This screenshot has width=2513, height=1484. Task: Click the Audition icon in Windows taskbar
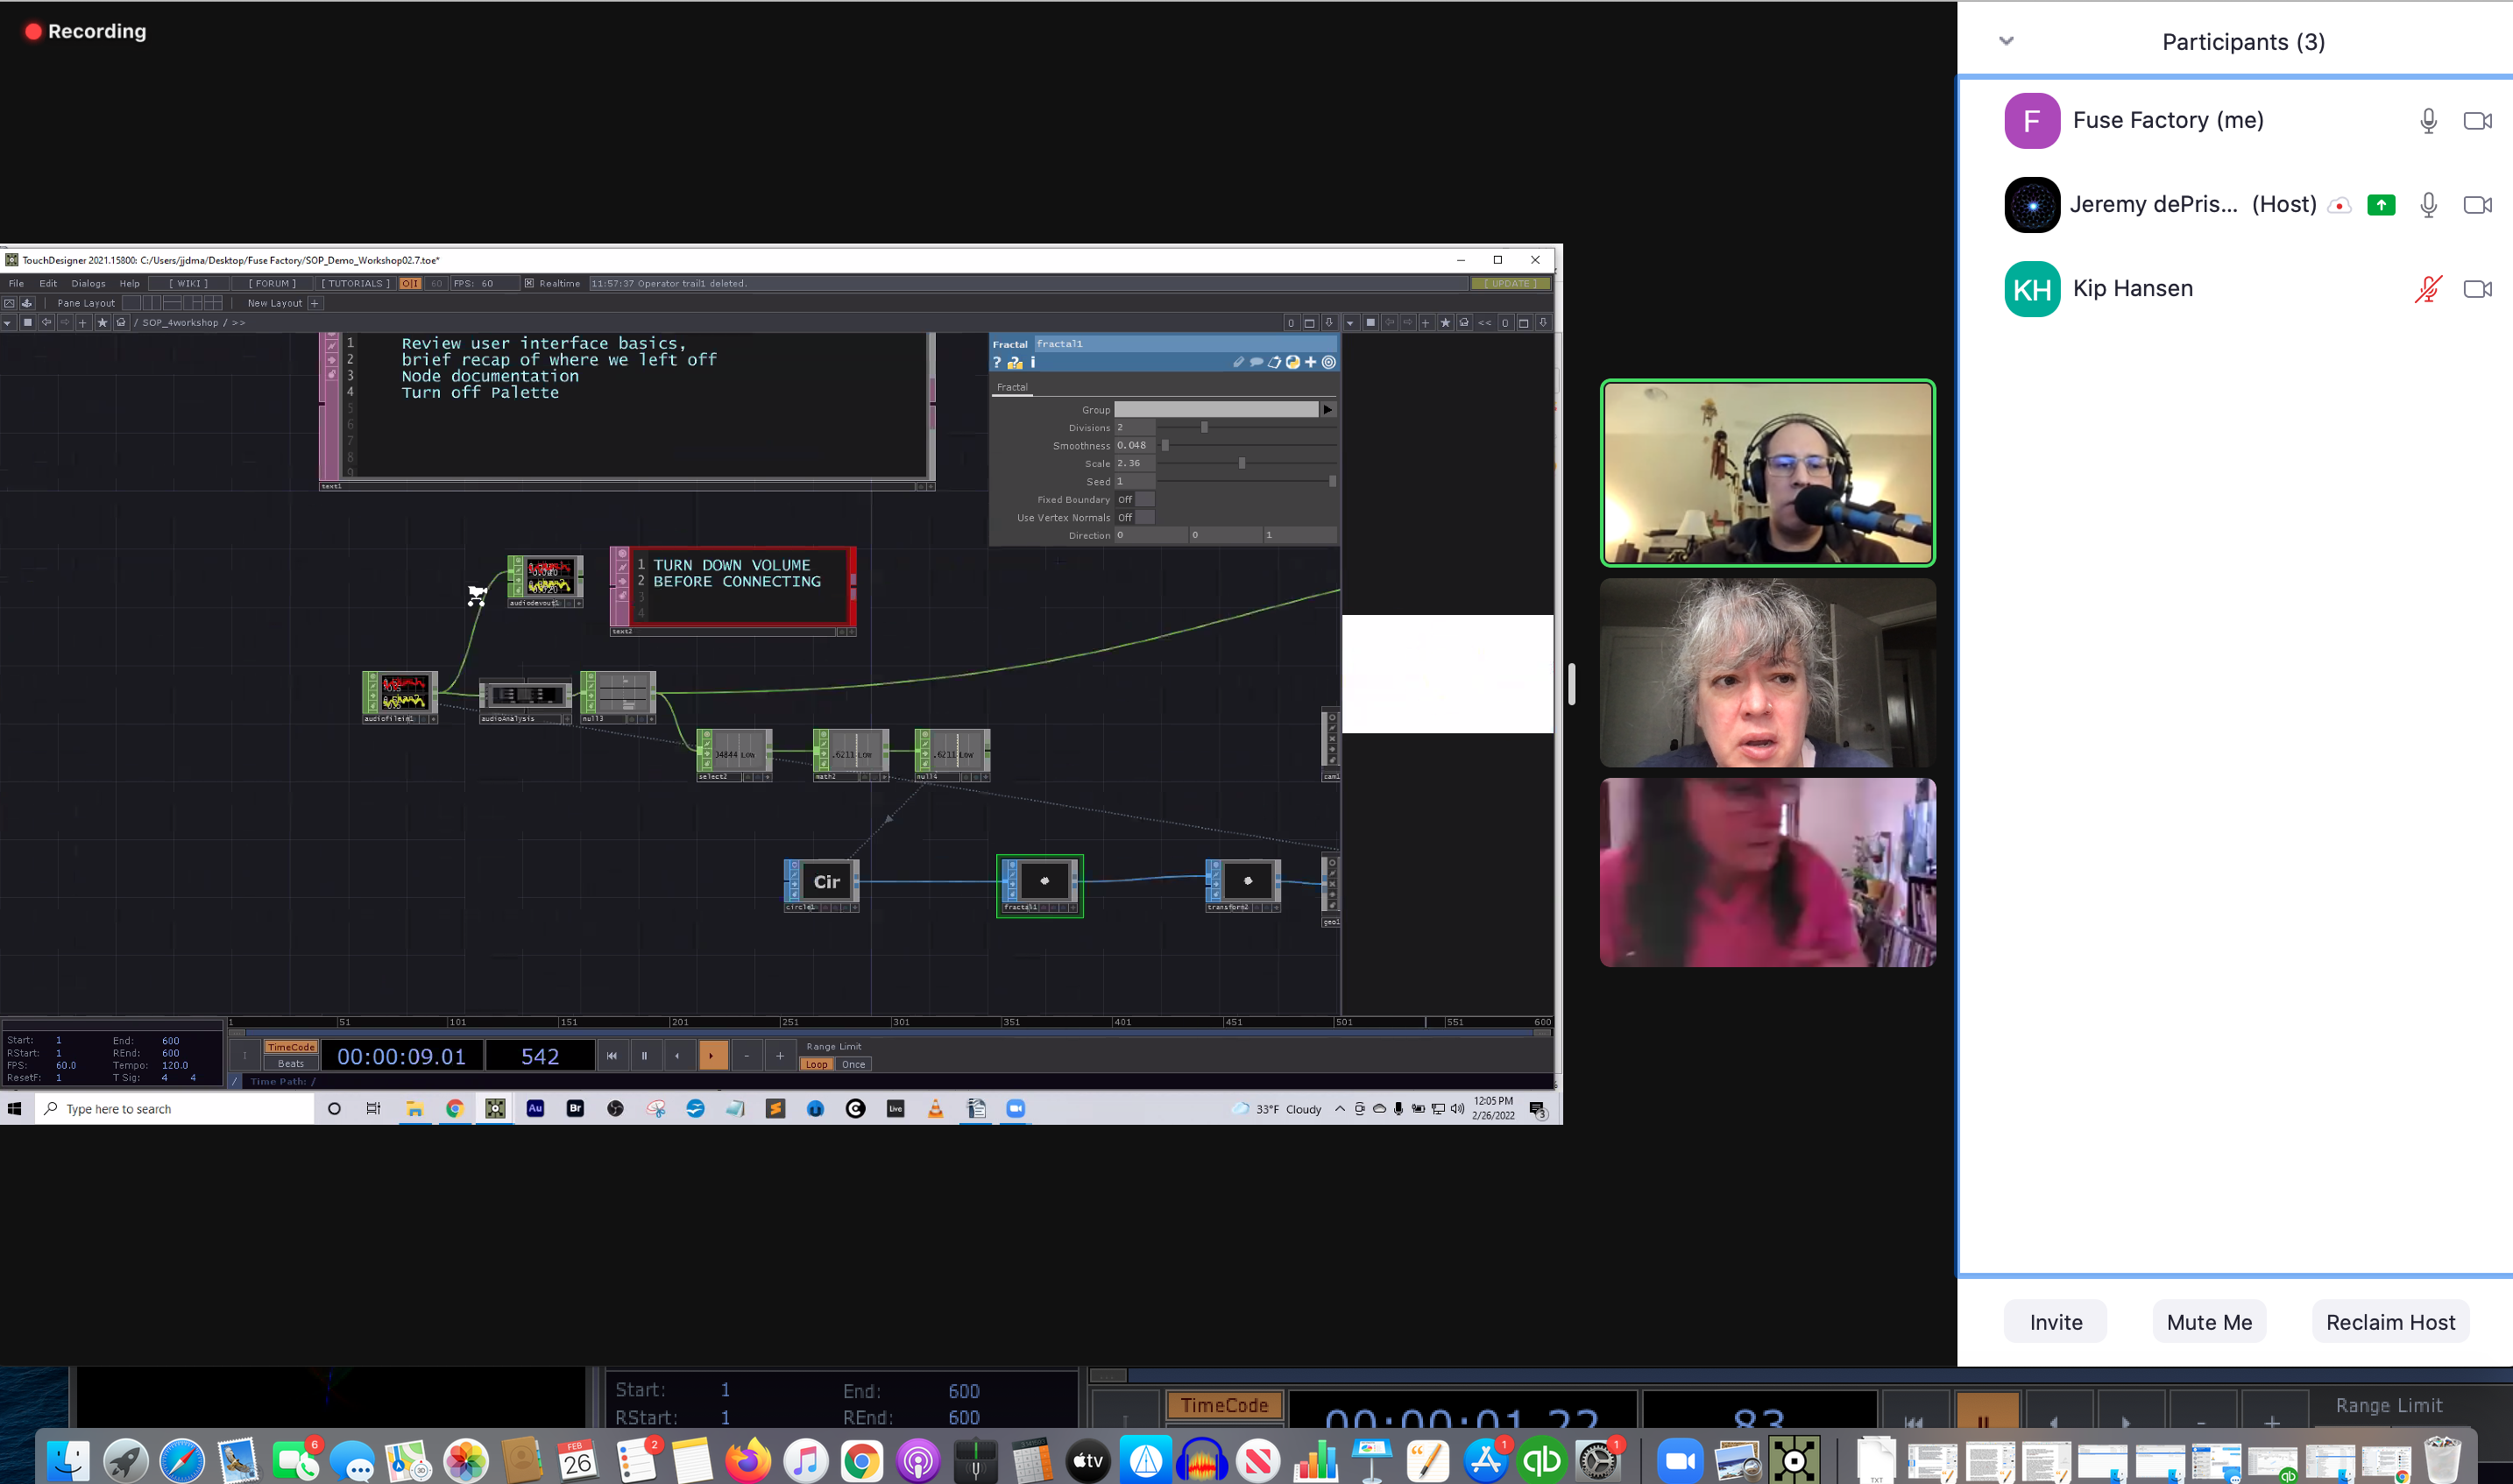(x=535, y=1109)
